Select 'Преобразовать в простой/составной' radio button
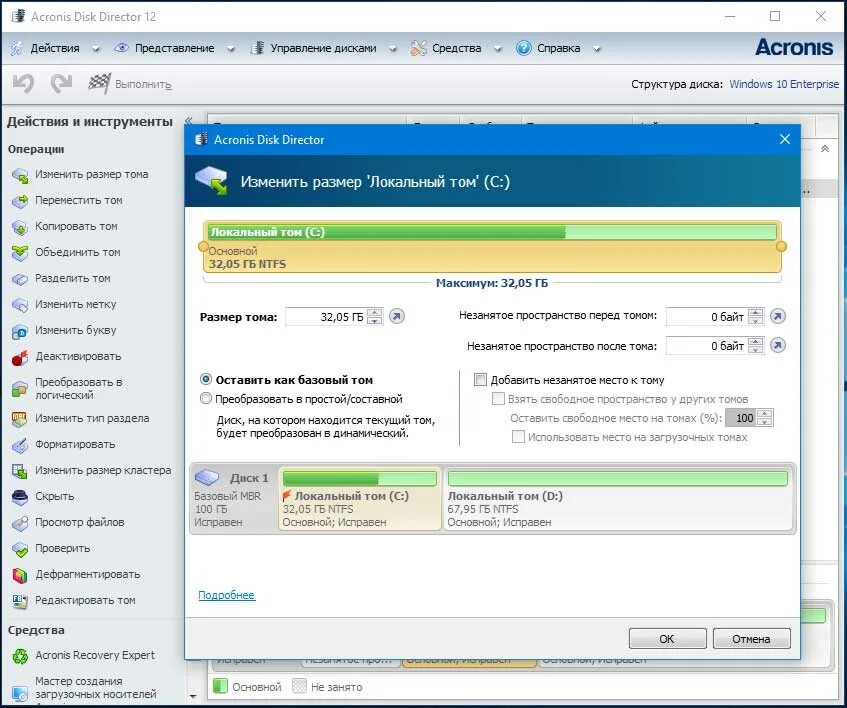This screenshot has height=708, width=847. pos(206,399)
